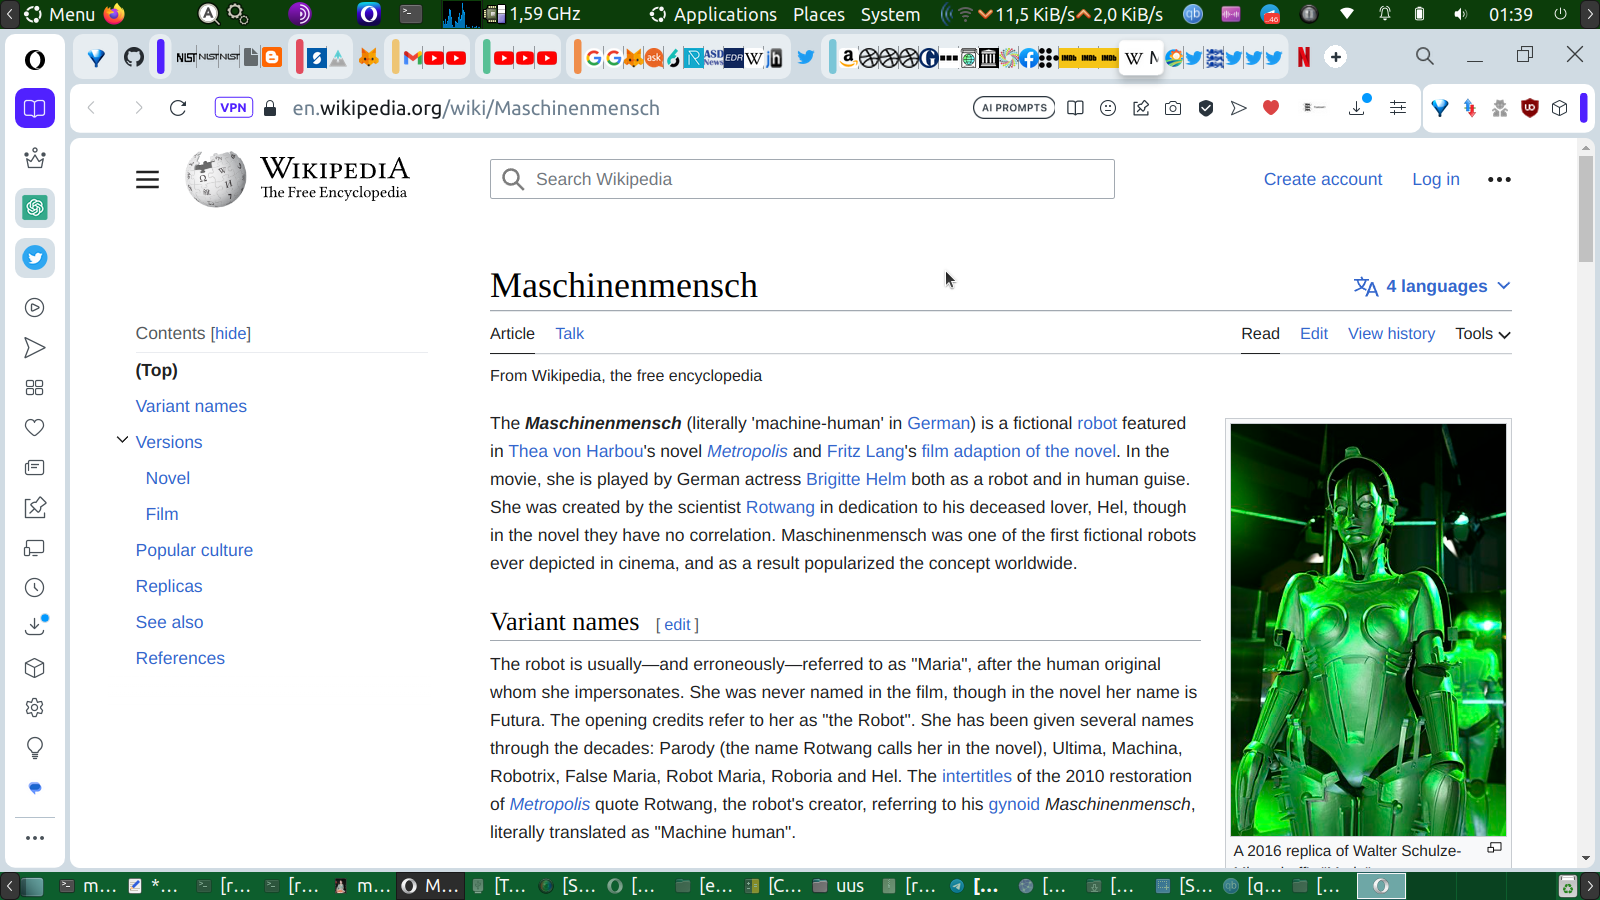
Task: Open Wikipedia main menu hamburger
Action: [147, 180]
